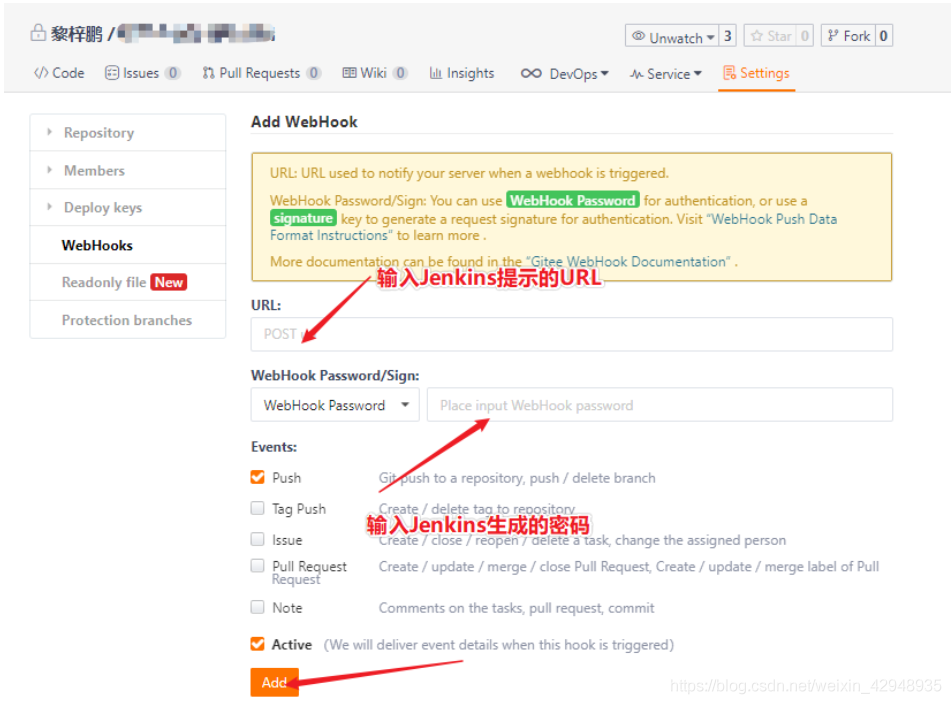Click the green WebHook Password badge
The image size is (951, 704).
pos(573,200)
